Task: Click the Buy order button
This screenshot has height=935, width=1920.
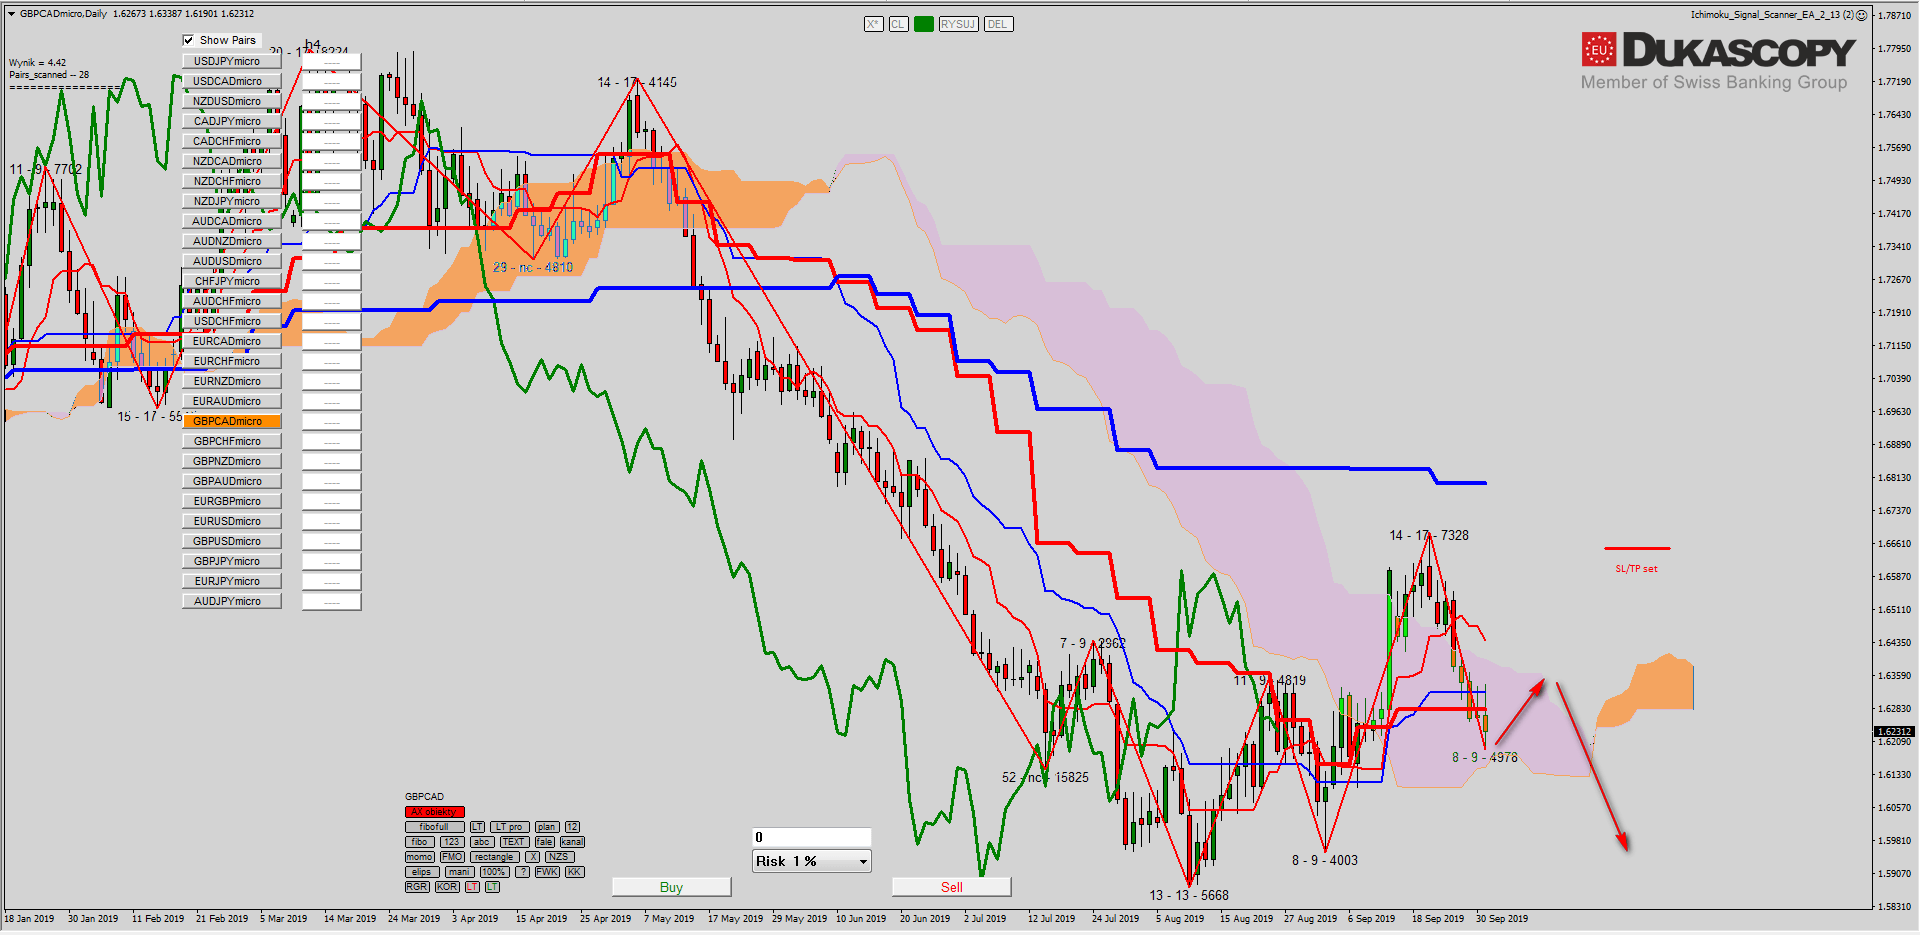Action: (671, 887)
